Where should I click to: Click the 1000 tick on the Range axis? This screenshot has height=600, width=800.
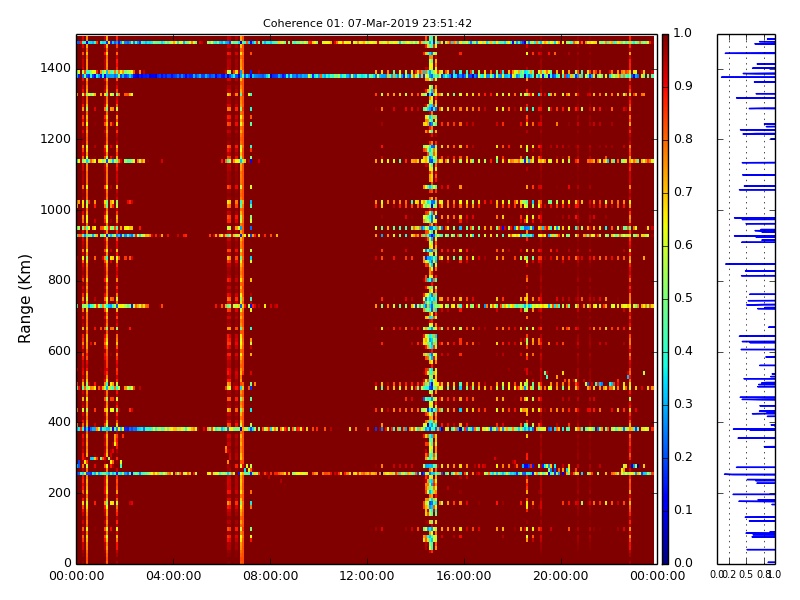tap(56, 210)
